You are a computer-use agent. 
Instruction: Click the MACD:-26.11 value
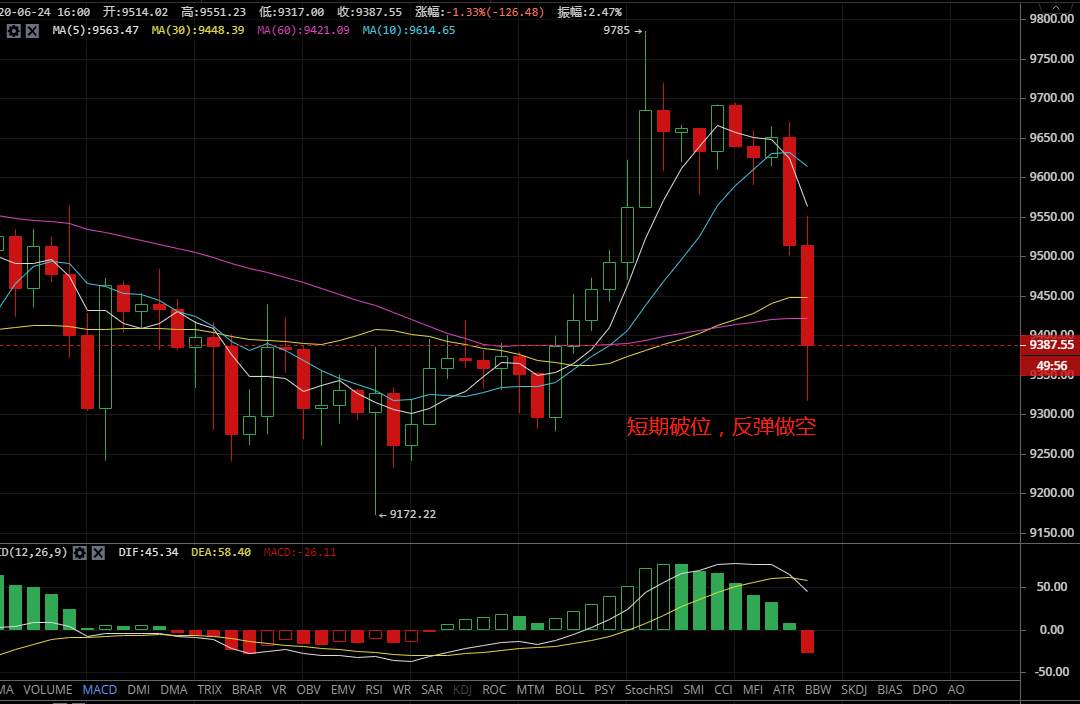[x=300, y=552]
